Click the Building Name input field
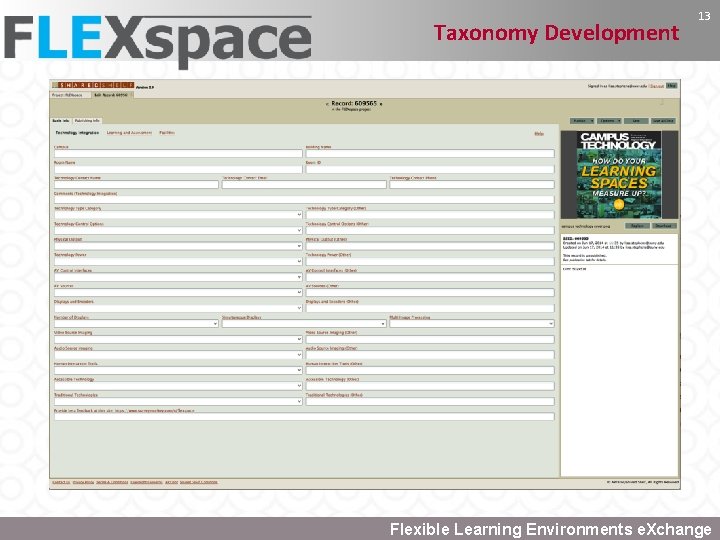 point(430,153)
